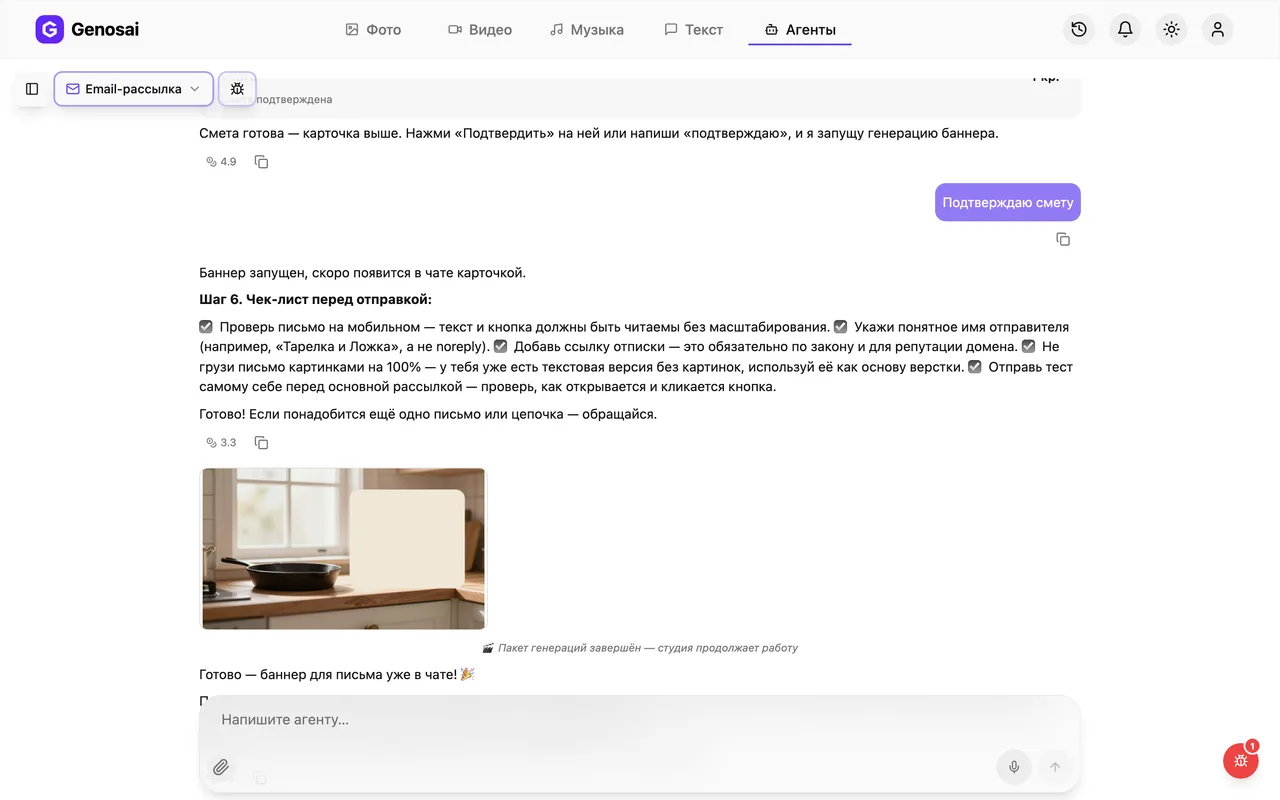Click the checkmark before «Укажи понятное имя отправителя»

[841, 327]
